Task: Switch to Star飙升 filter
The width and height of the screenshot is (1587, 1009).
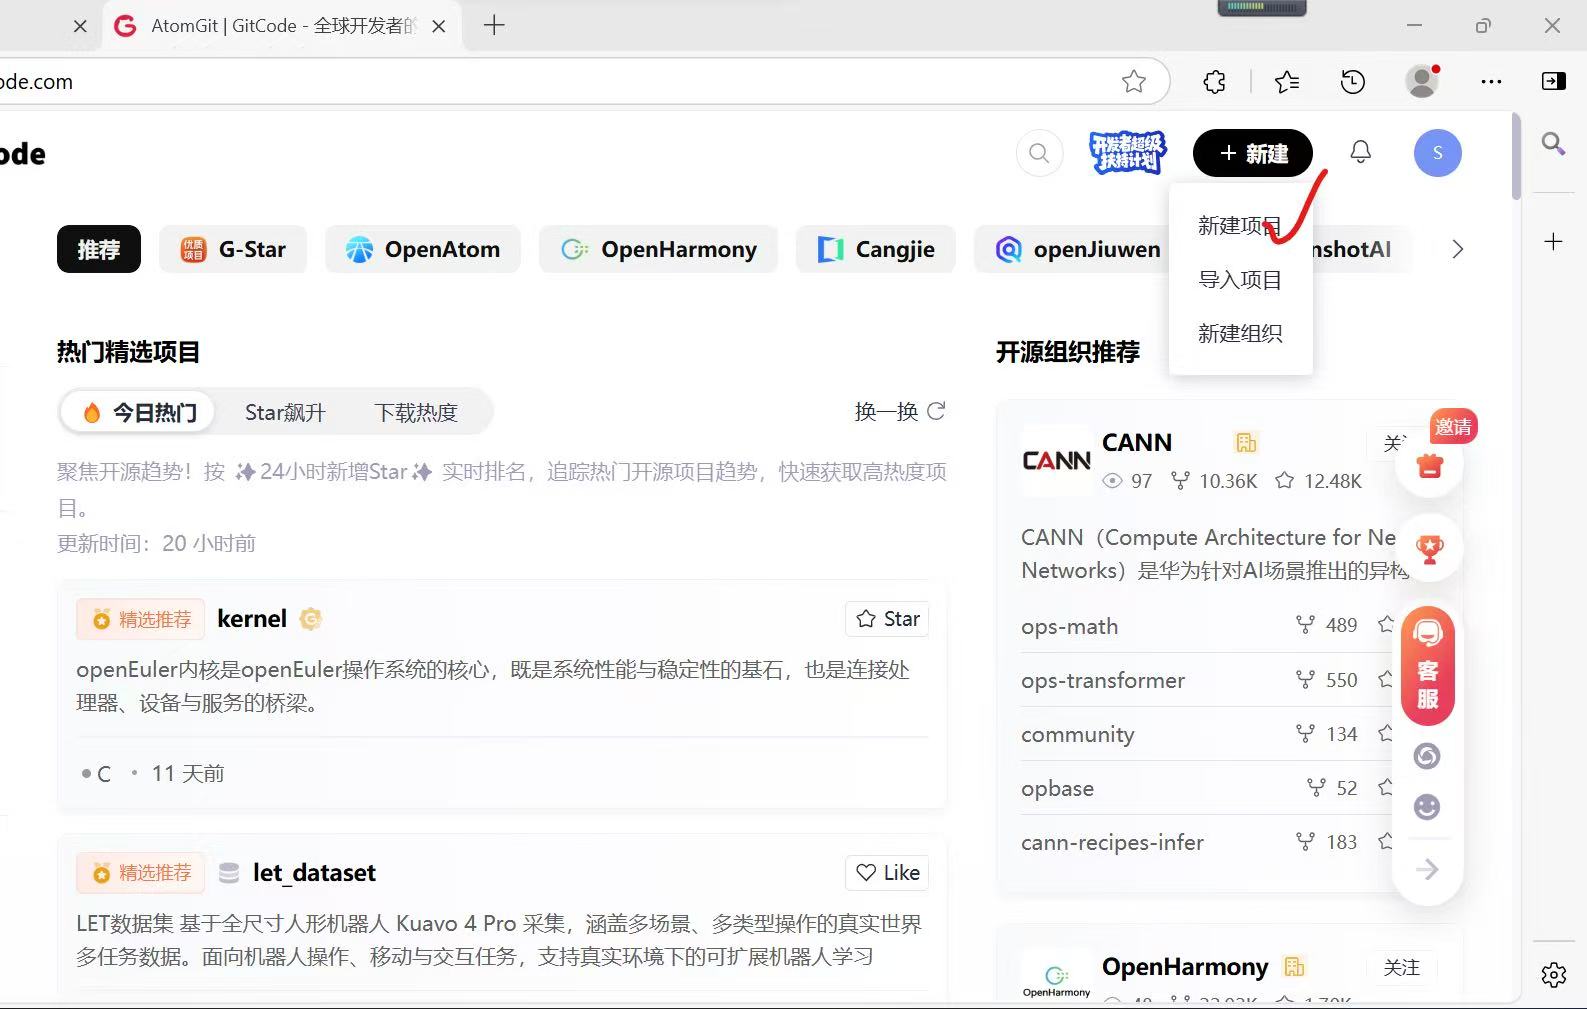Action: pos(285,412)
